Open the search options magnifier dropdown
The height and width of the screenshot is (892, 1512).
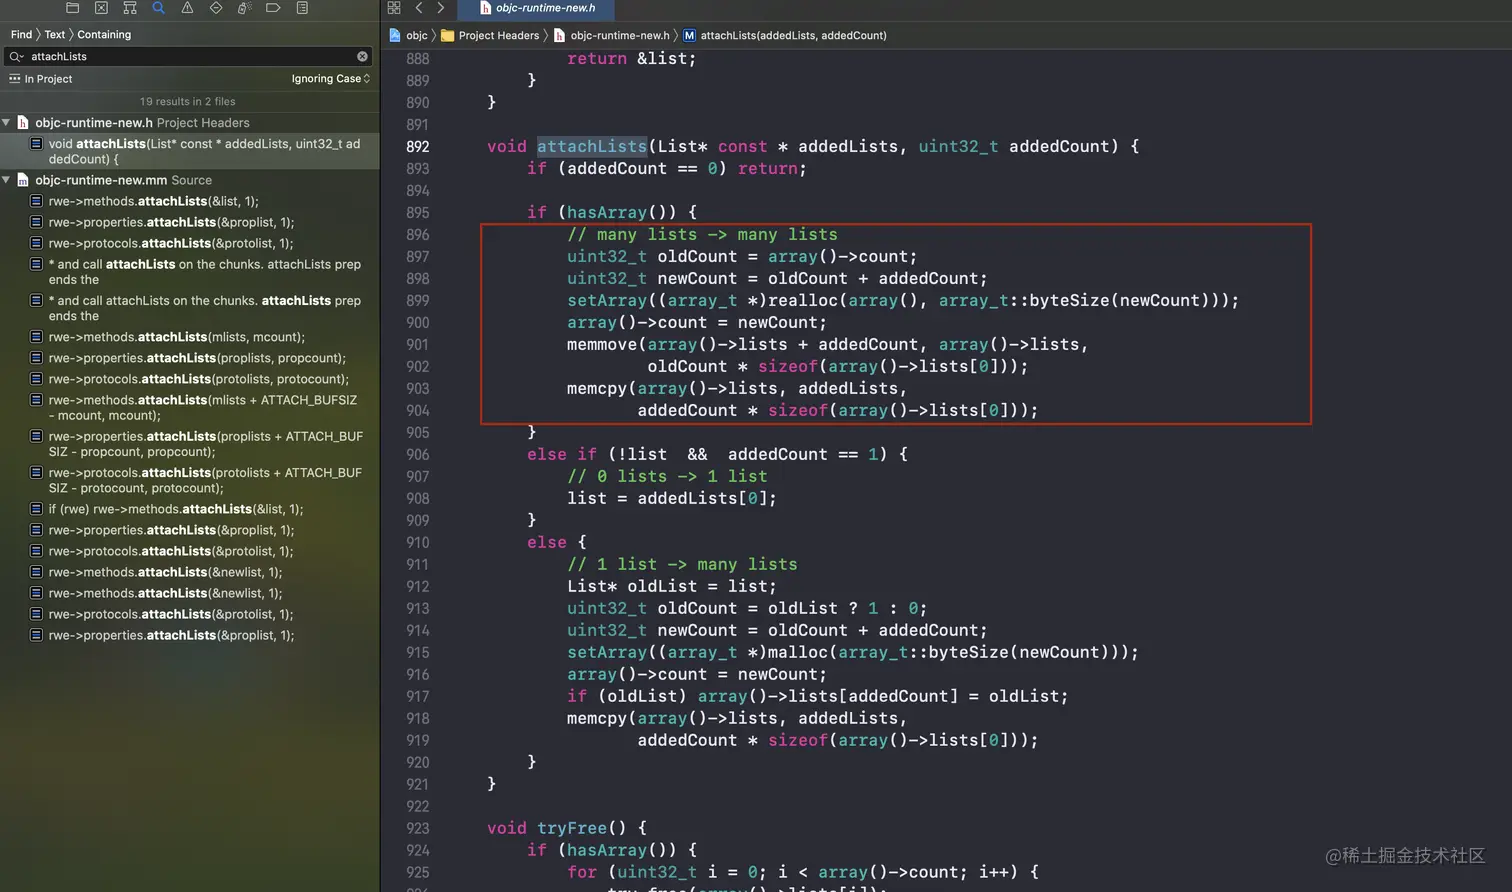tap(17, 57)
